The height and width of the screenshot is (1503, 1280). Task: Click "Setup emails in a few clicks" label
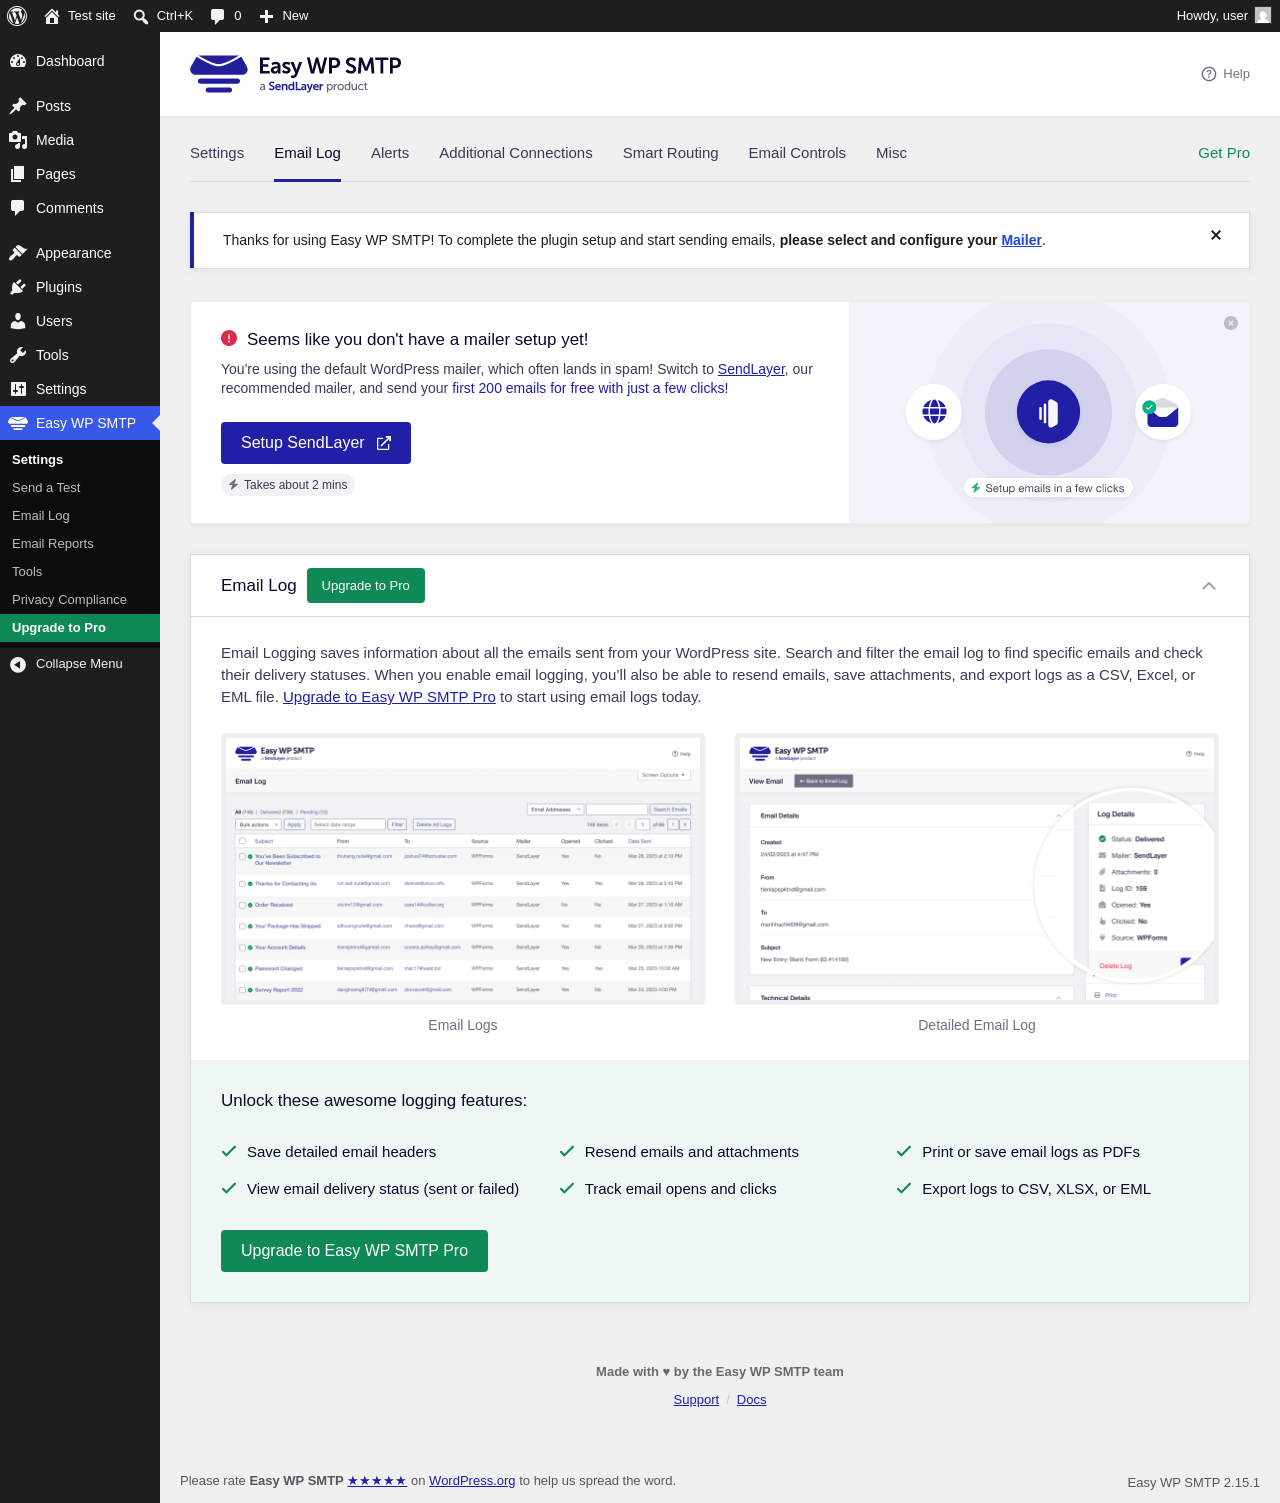click(1047, 488)
